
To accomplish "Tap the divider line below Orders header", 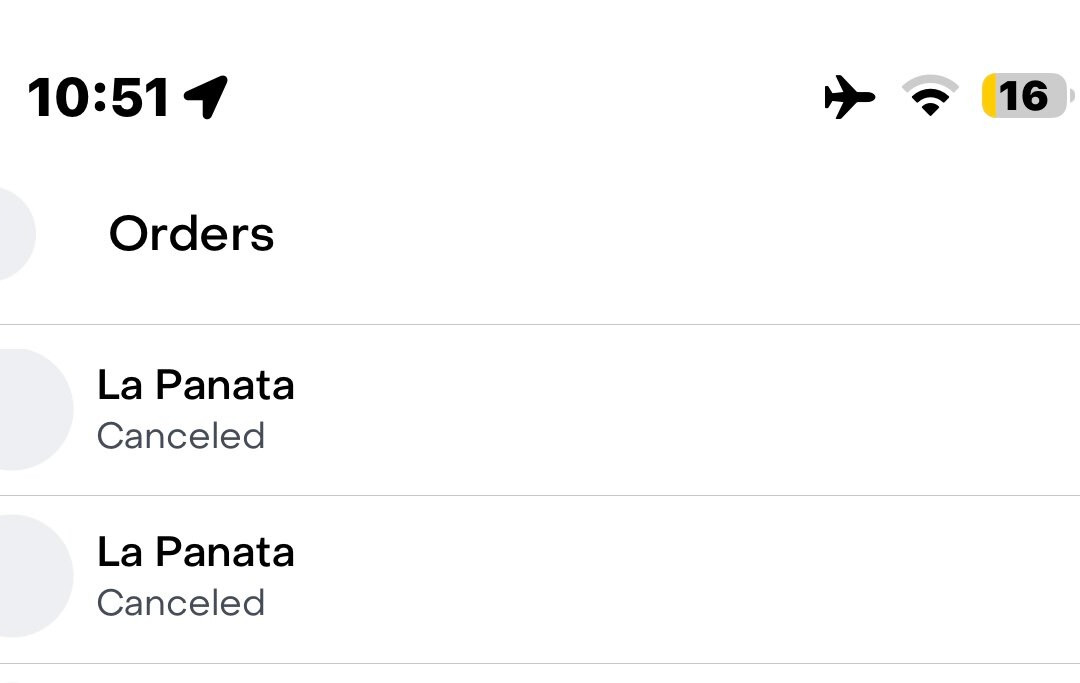I will pyautogui.click(x=540, y=324).
